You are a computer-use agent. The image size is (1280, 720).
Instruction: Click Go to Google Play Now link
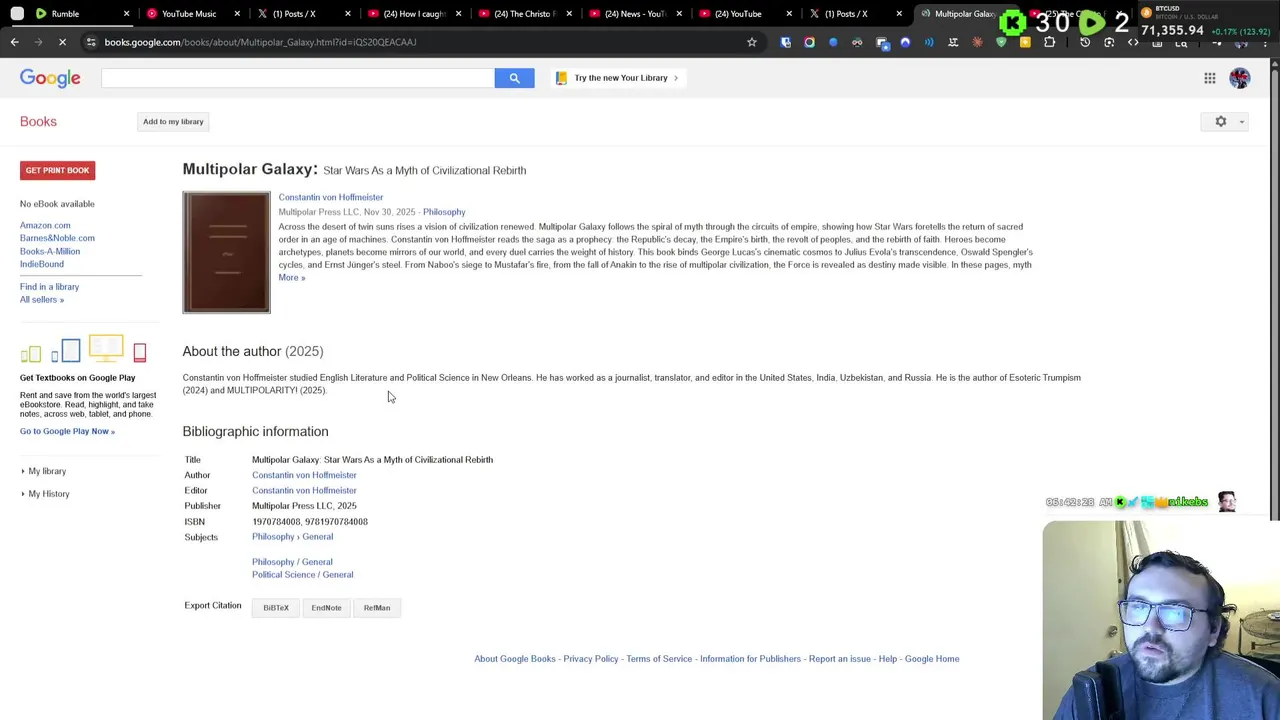point(67,431)
